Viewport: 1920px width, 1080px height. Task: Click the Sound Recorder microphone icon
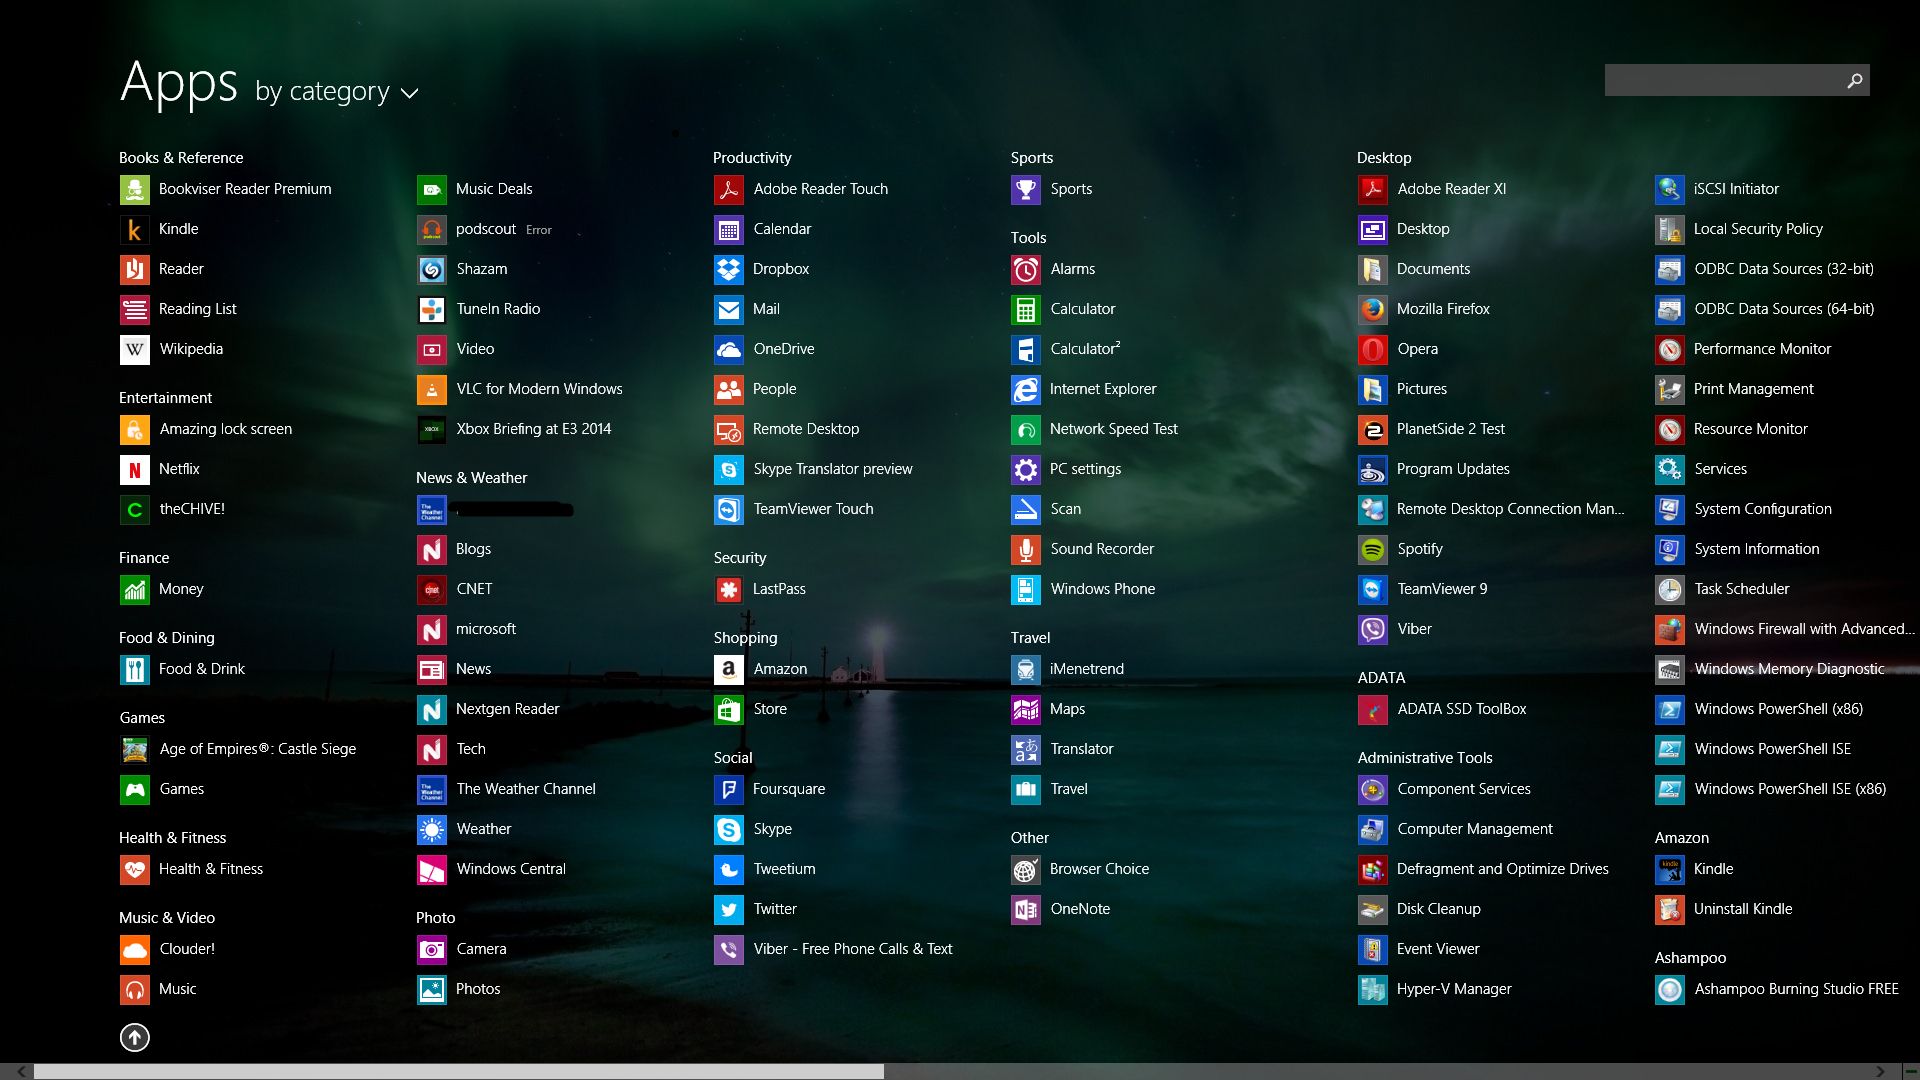[1025, 550]
